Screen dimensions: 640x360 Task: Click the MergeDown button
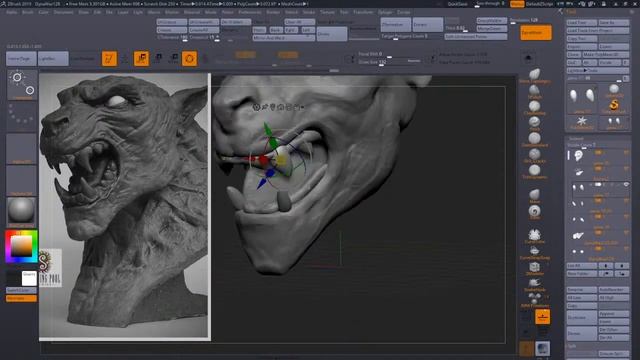(x=492, y=29)
